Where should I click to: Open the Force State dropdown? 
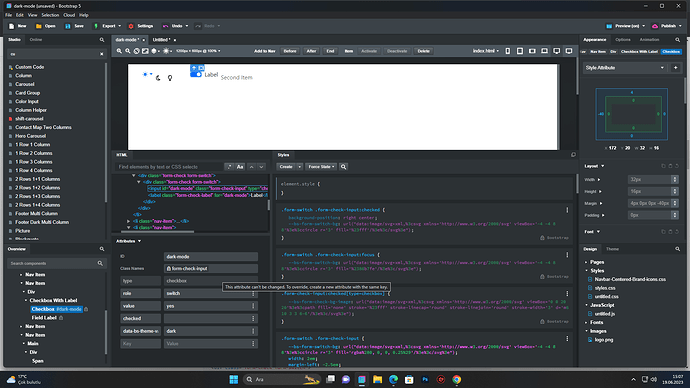click(321, 167)
